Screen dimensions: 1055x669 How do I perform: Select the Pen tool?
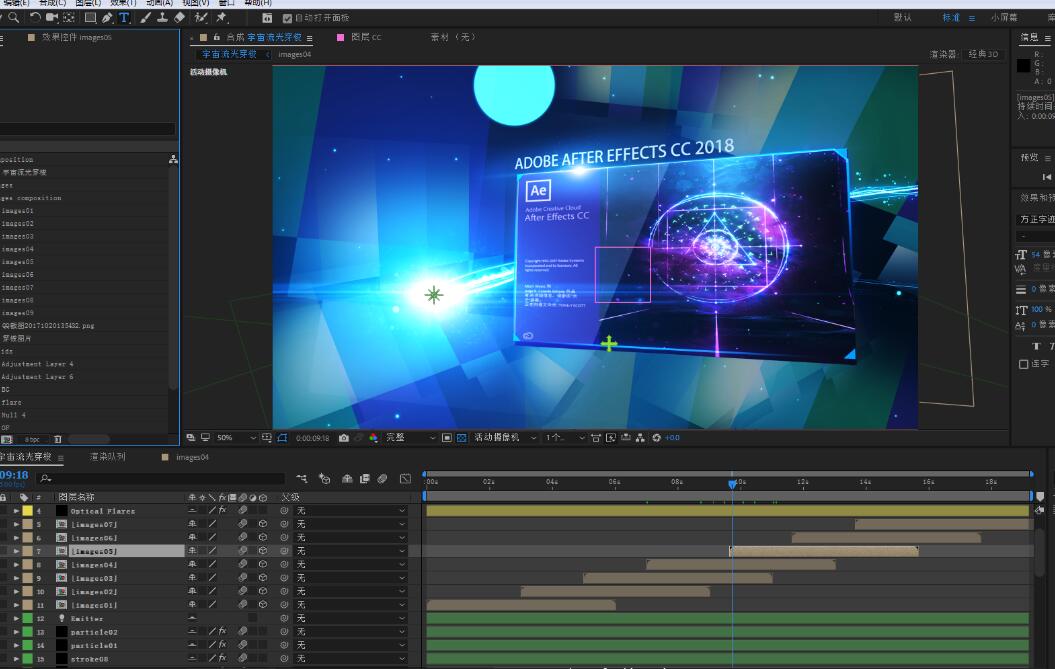(x=107, y=17)
